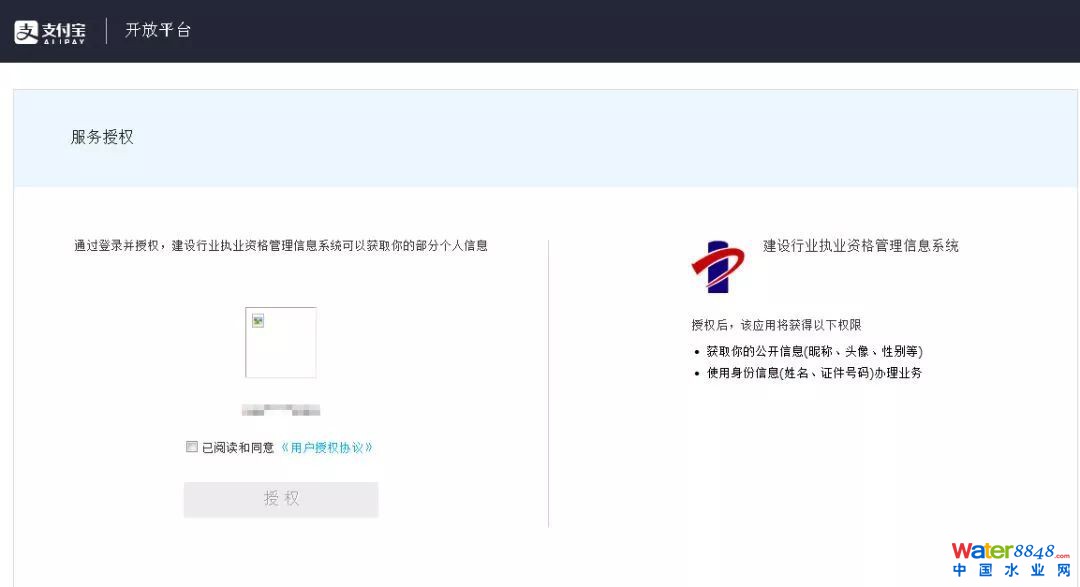Select the 服务授权 section heading
The width and height of the screenshot is (1080, 587).
click(x=102, y=137)
